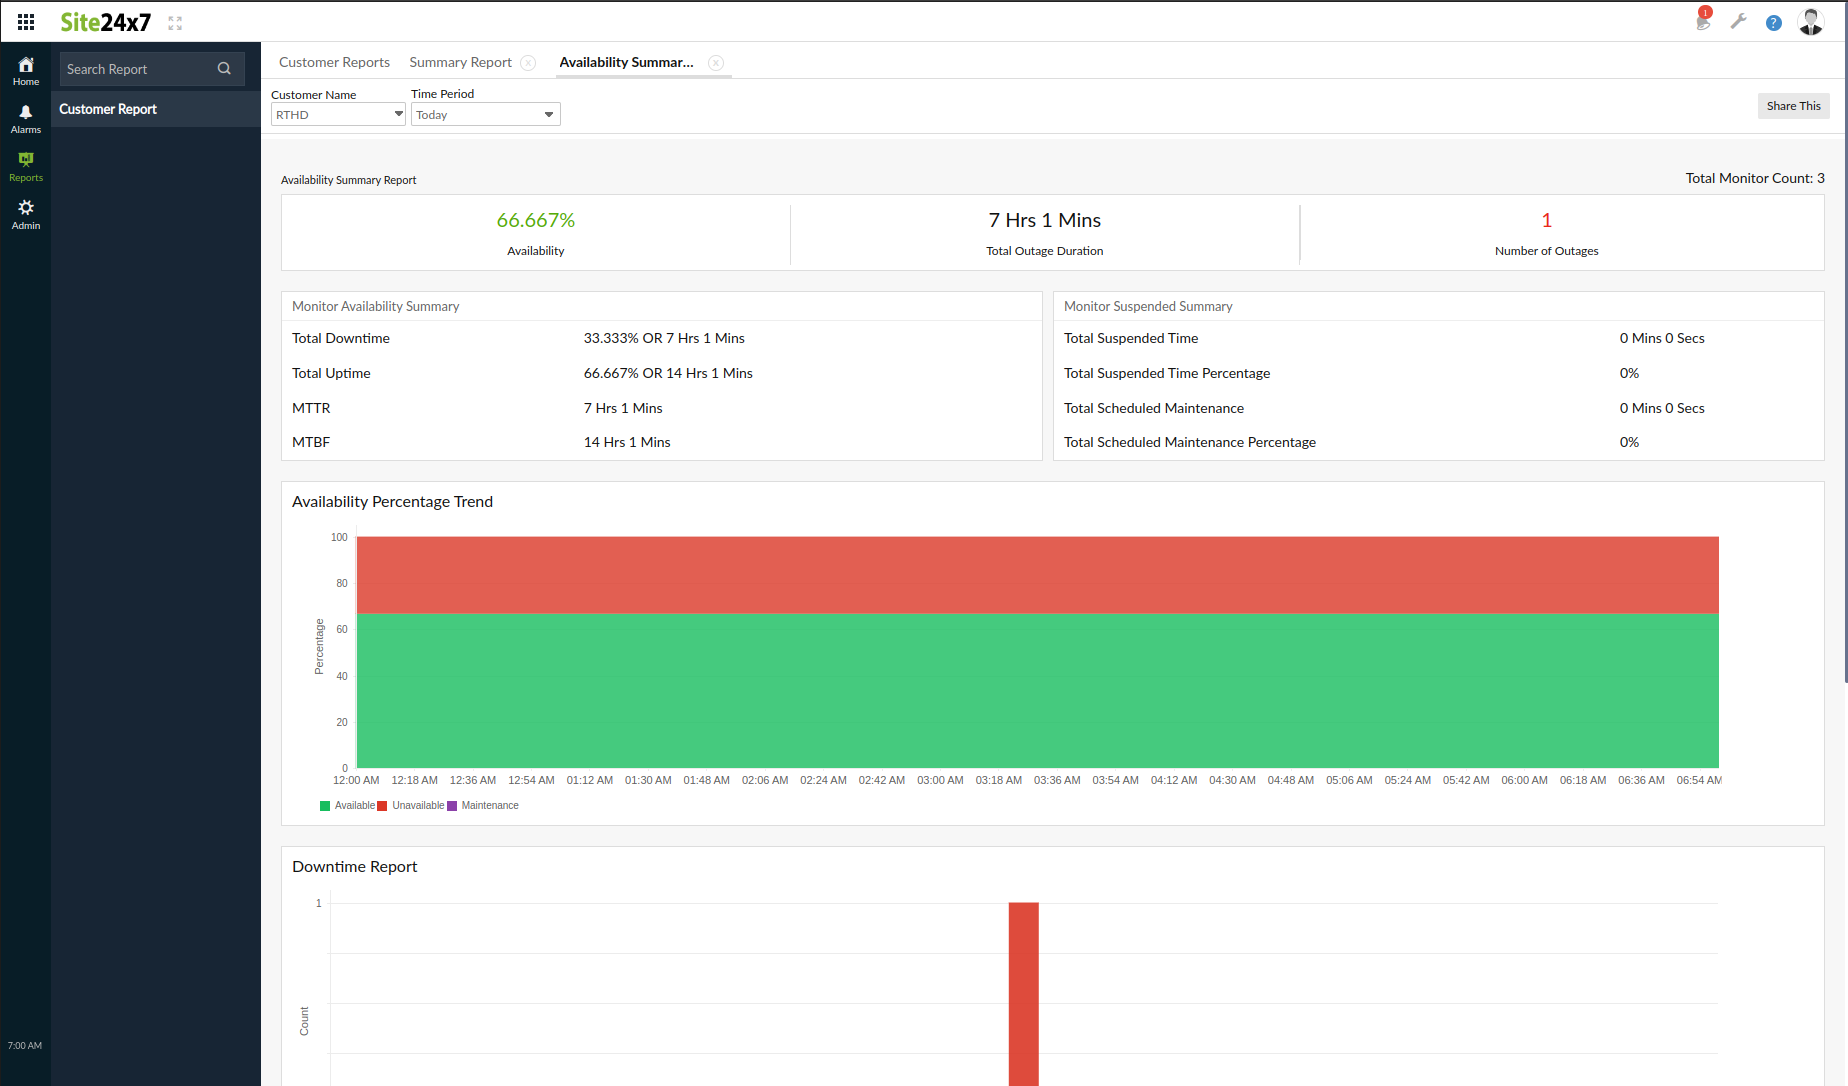Click the Share This button
This screenshot has height=1086, width=1848.
pos(1793,106)
